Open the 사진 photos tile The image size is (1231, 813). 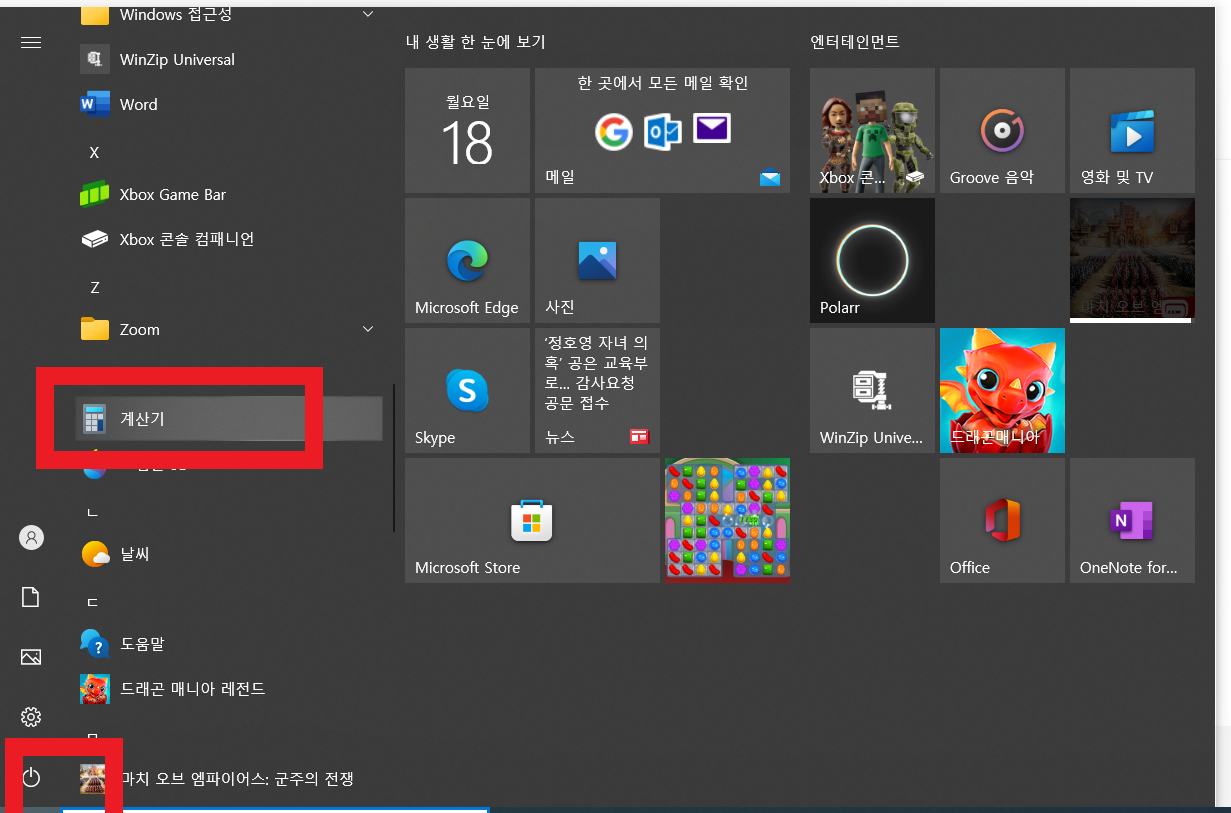click(597, 260)
